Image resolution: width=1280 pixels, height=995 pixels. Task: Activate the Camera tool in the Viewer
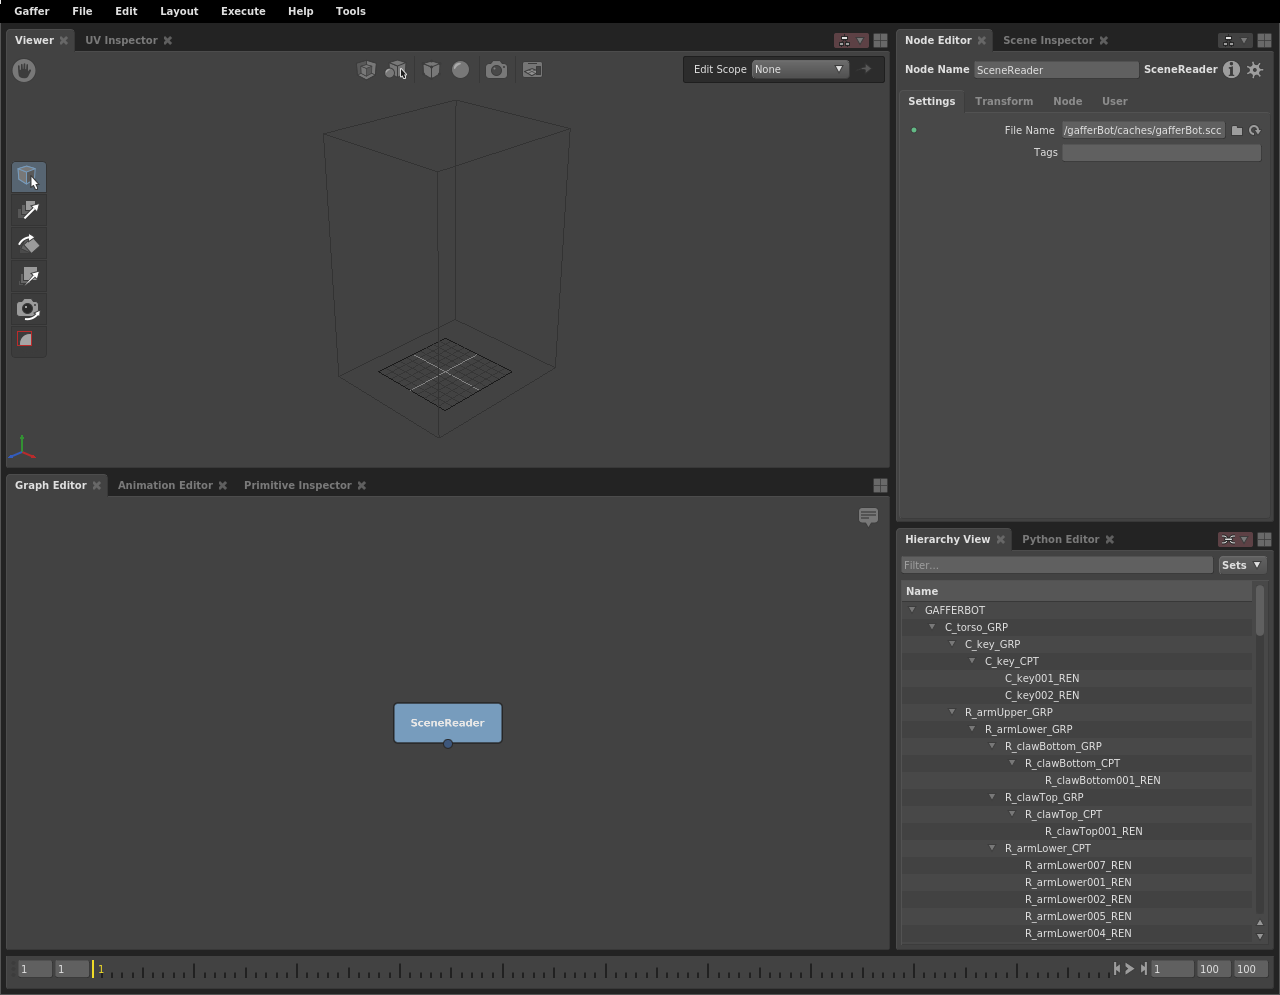click(x=28, y=309)
